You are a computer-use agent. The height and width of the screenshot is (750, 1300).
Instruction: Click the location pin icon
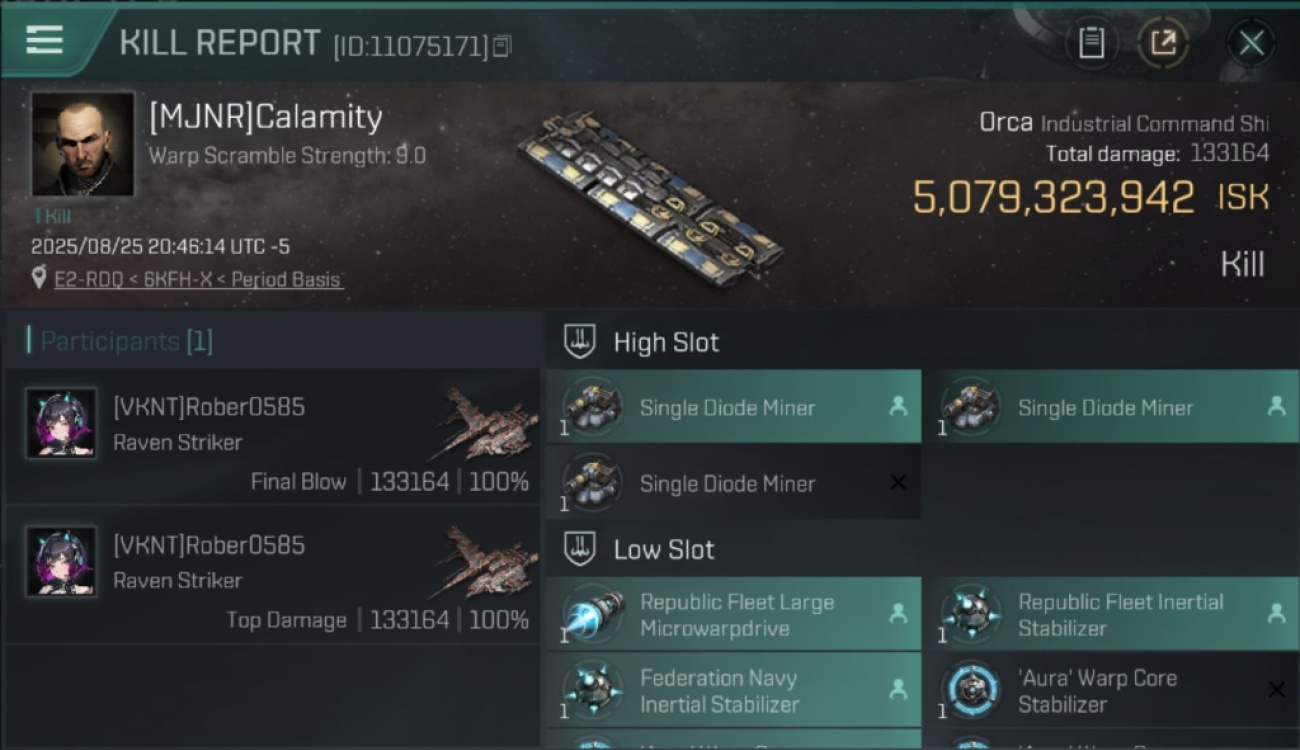[x=39, y=279]
